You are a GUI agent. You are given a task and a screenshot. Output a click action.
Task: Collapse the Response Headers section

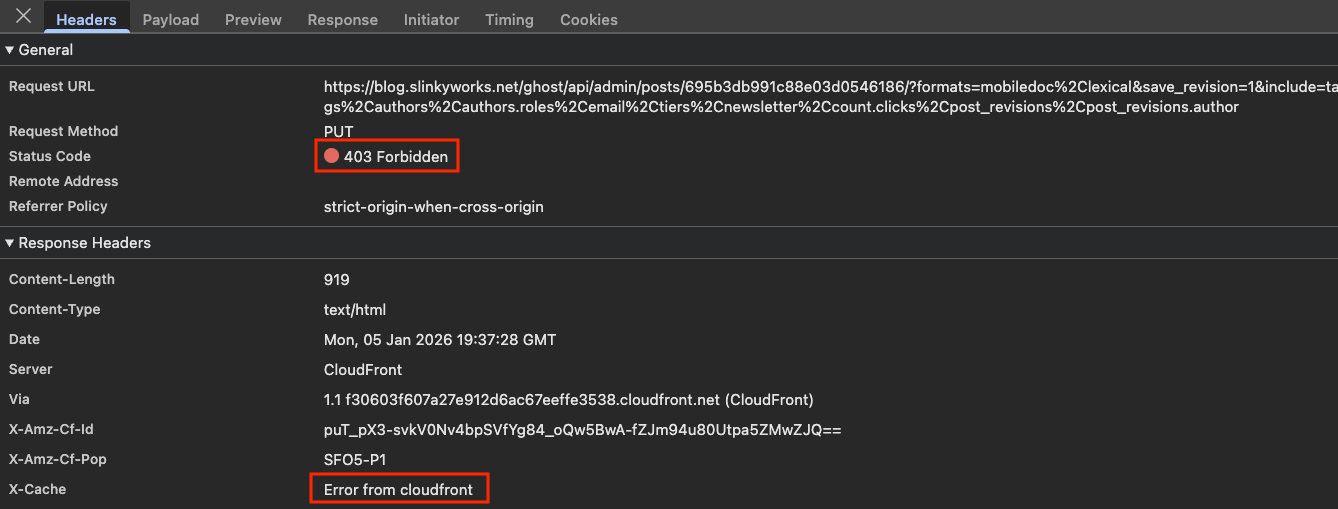coord(10,243)
